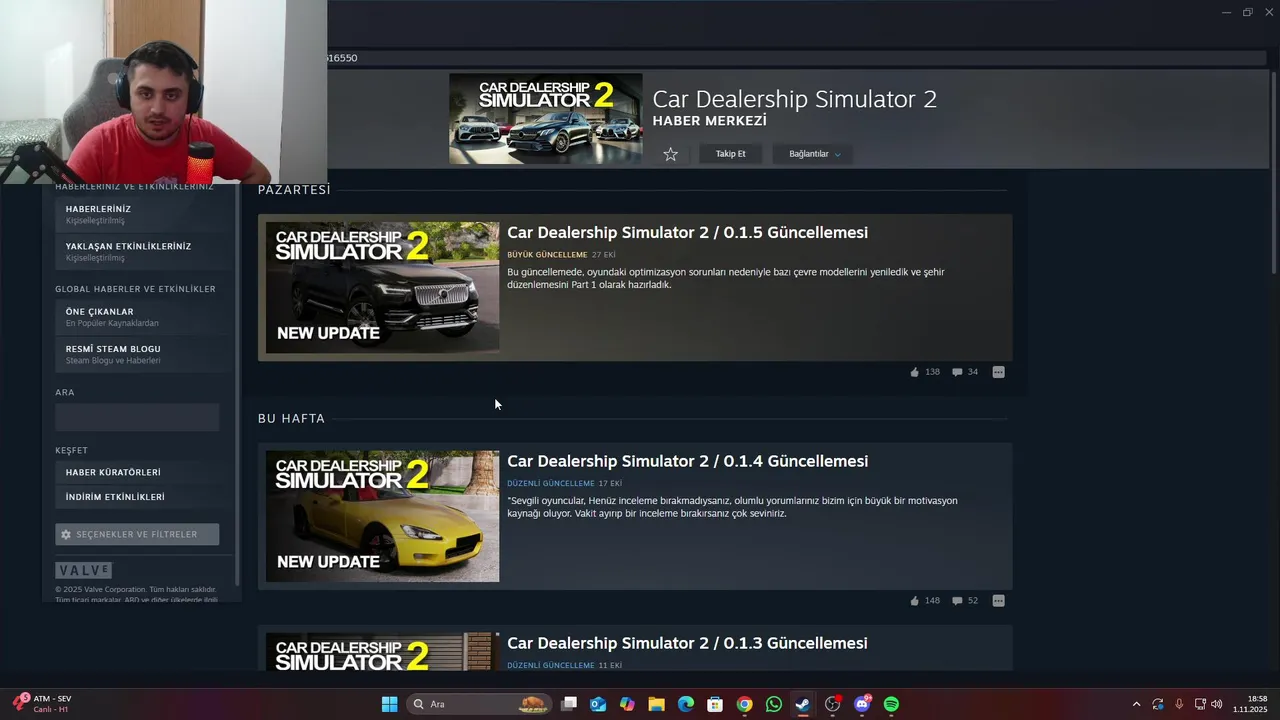1280x720 pixels.
Task: Click the Car Dealership Simulator 2 header banner image
Action: [x=546, y=118]
